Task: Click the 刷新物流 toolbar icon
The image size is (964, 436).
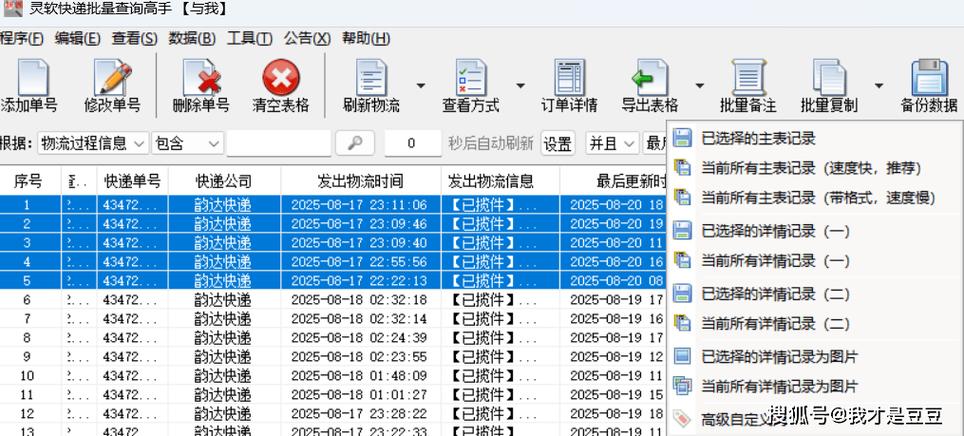Action: click(371, 79)
